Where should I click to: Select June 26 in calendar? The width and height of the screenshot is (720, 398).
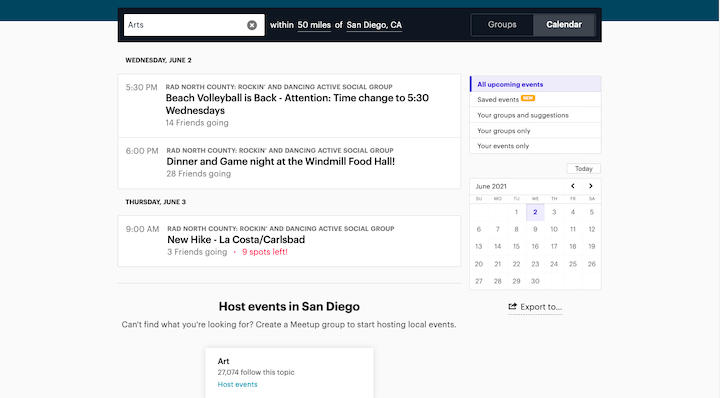591,264
